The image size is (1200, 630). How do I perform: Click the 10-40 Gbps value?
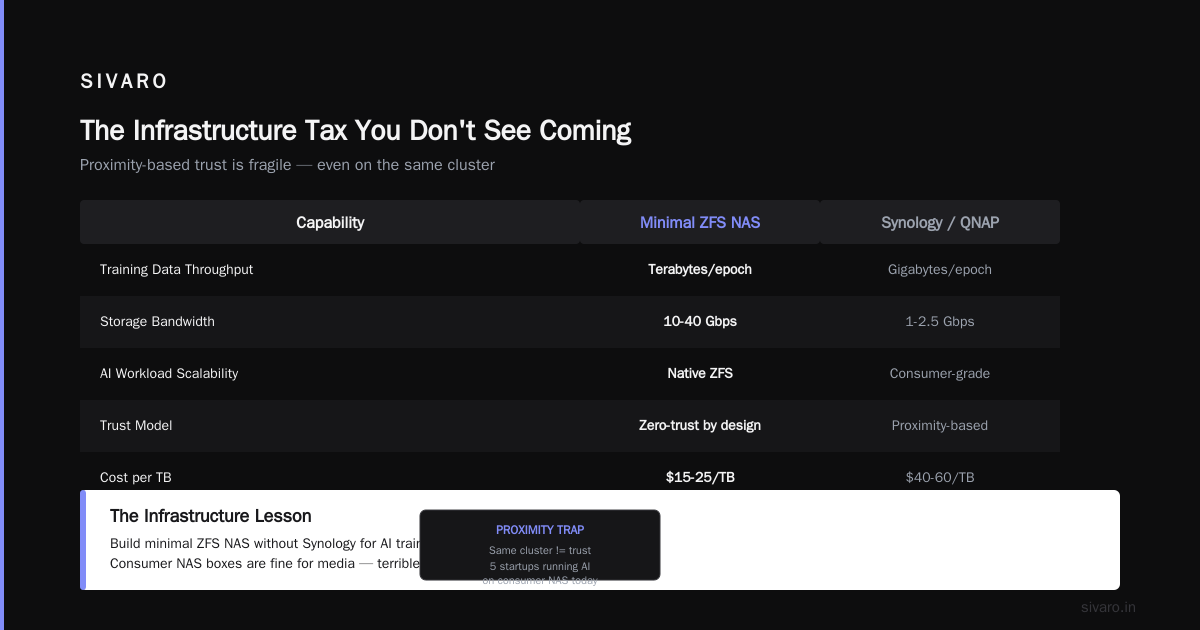(700, 322)
